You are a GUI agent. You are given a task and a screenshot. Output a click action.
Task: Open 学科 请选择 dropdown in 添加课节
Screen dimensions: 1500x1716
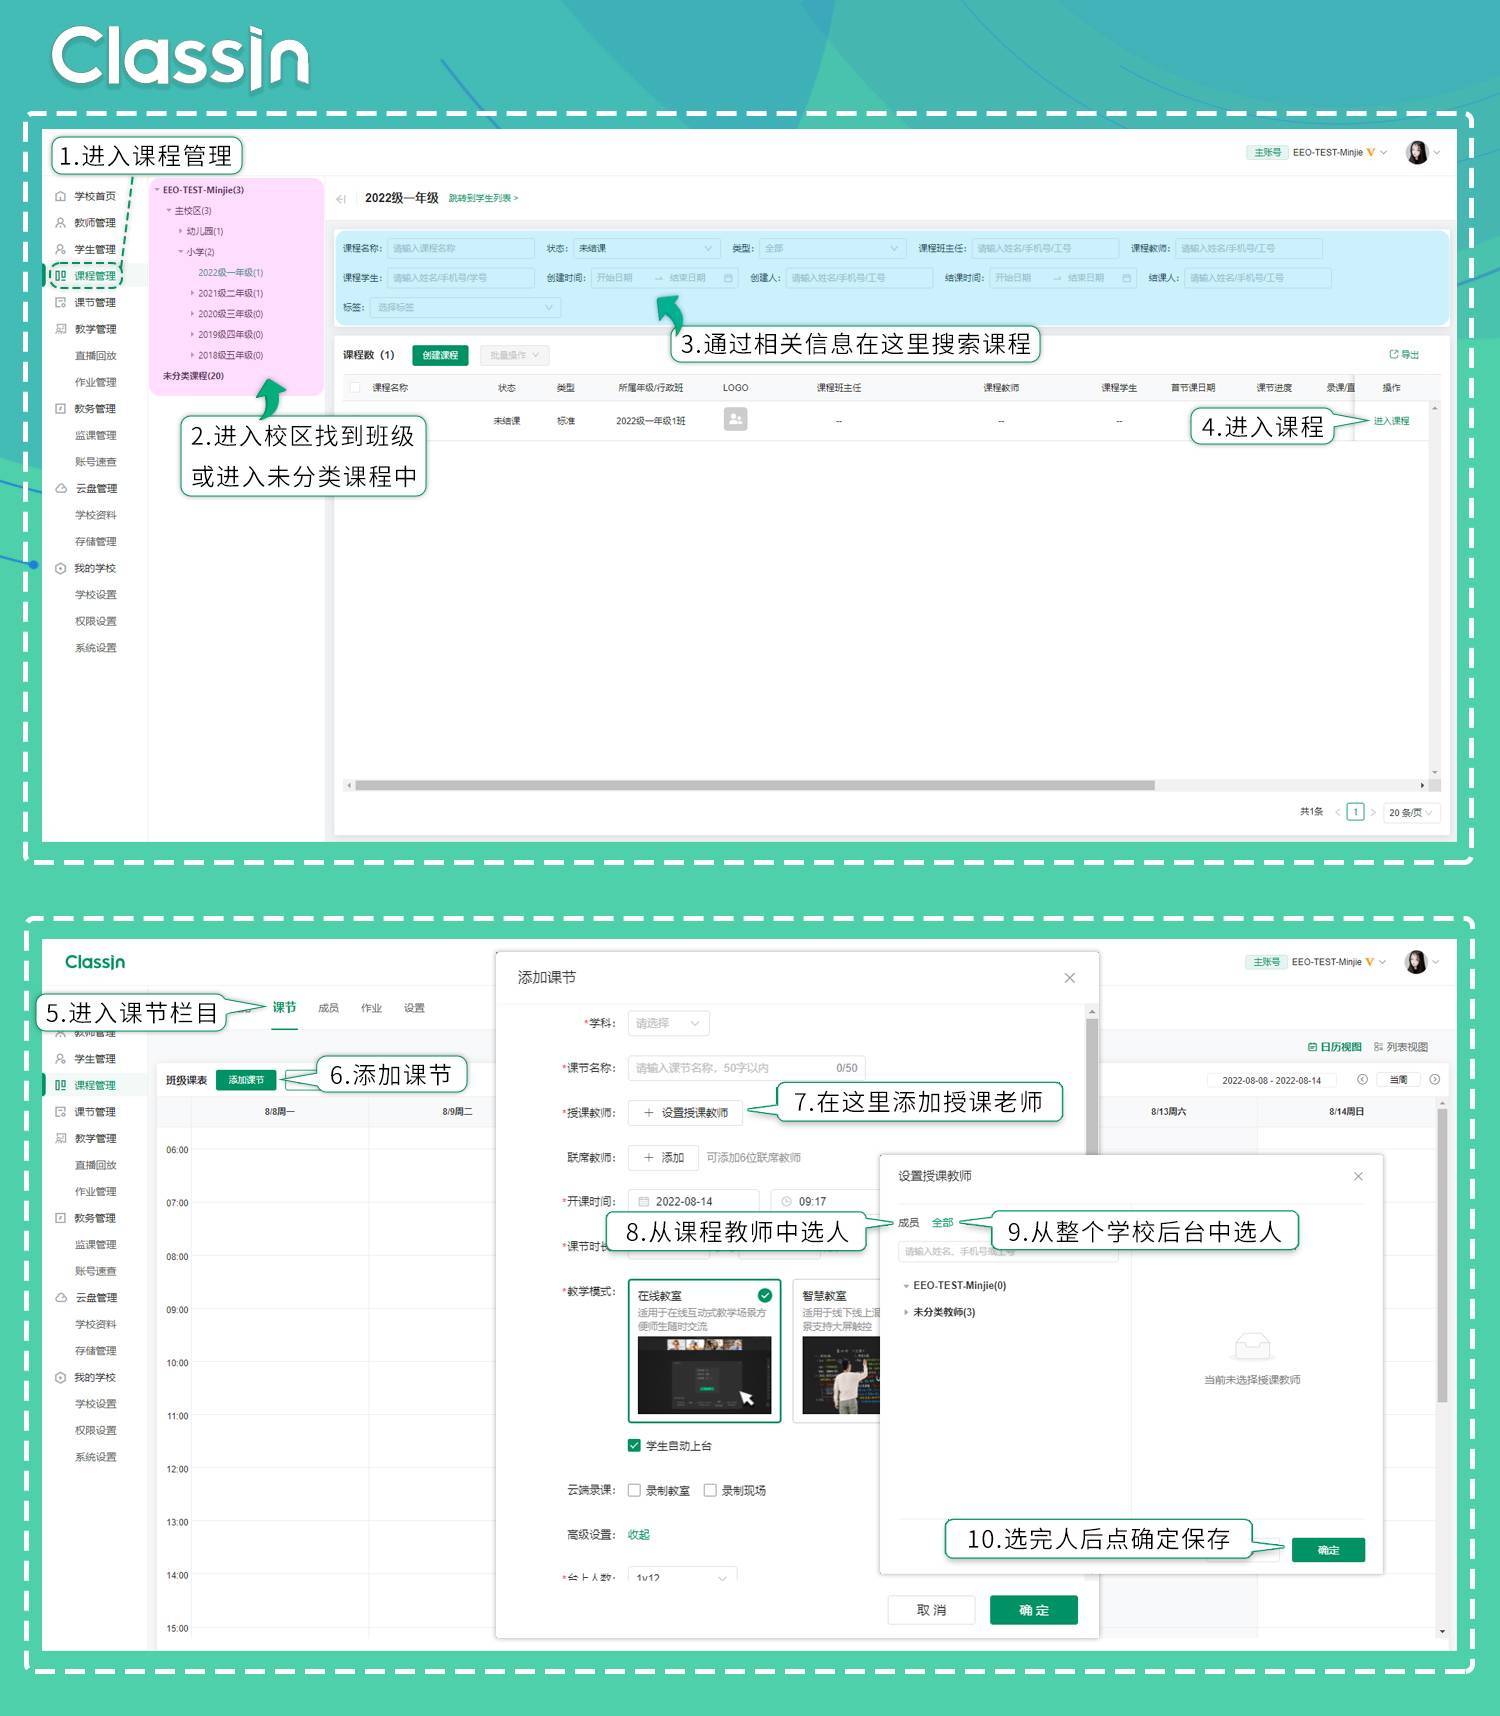(x=669, y=1023)
